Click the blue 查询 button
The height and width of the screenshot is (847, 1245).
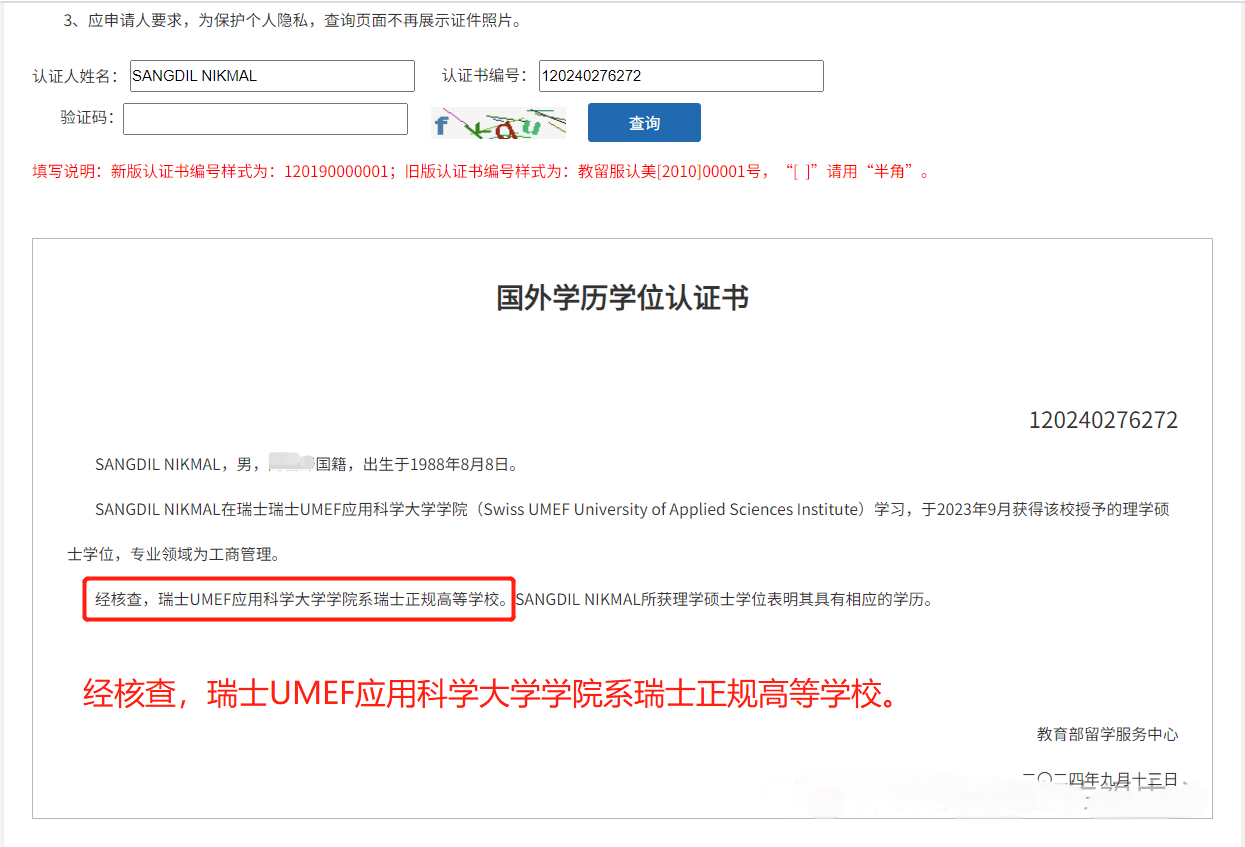click(644, 122)
